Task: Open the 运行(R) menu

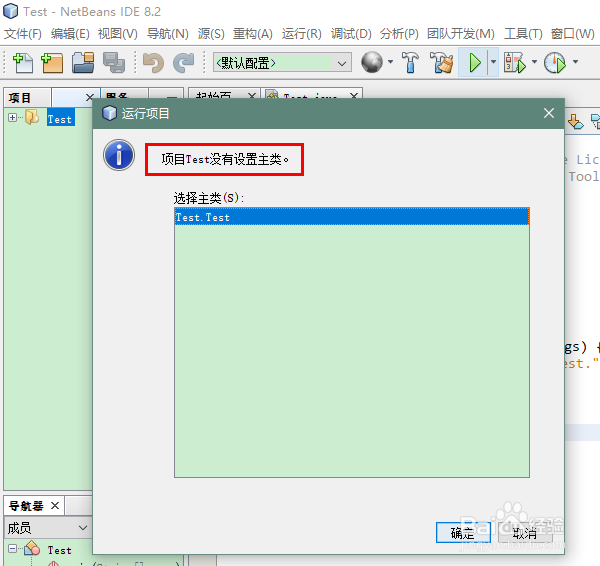Action: coord(302,34)
